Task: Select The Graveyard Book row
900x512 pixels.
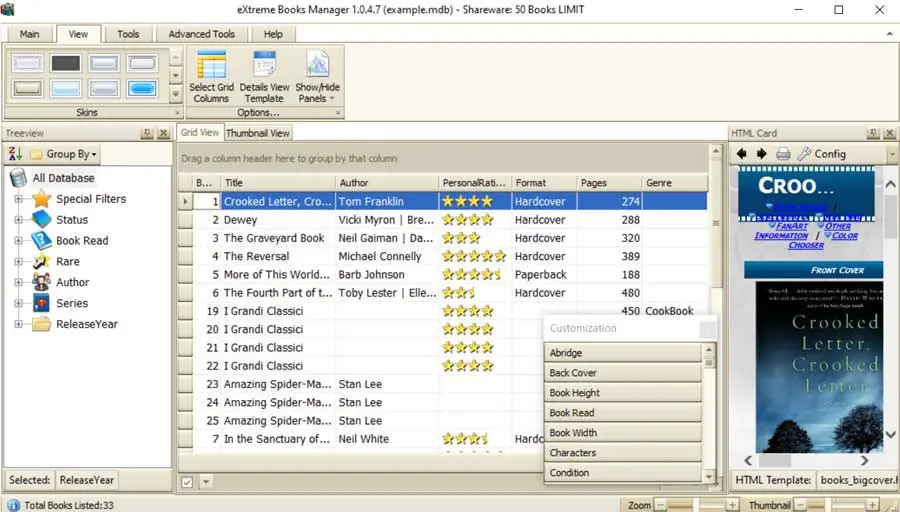Action: coord(273,238)
